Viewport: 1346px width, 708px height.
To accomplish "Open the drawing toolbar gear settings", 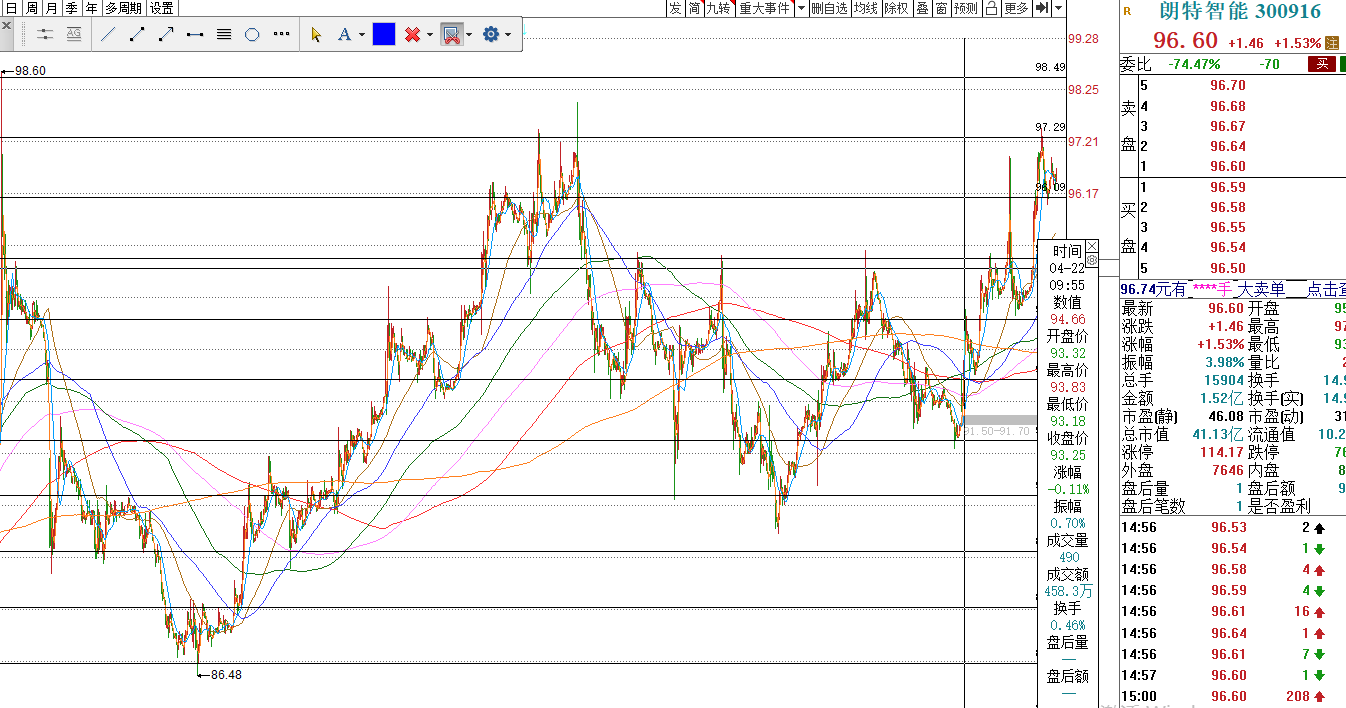I will pos(490,34).
